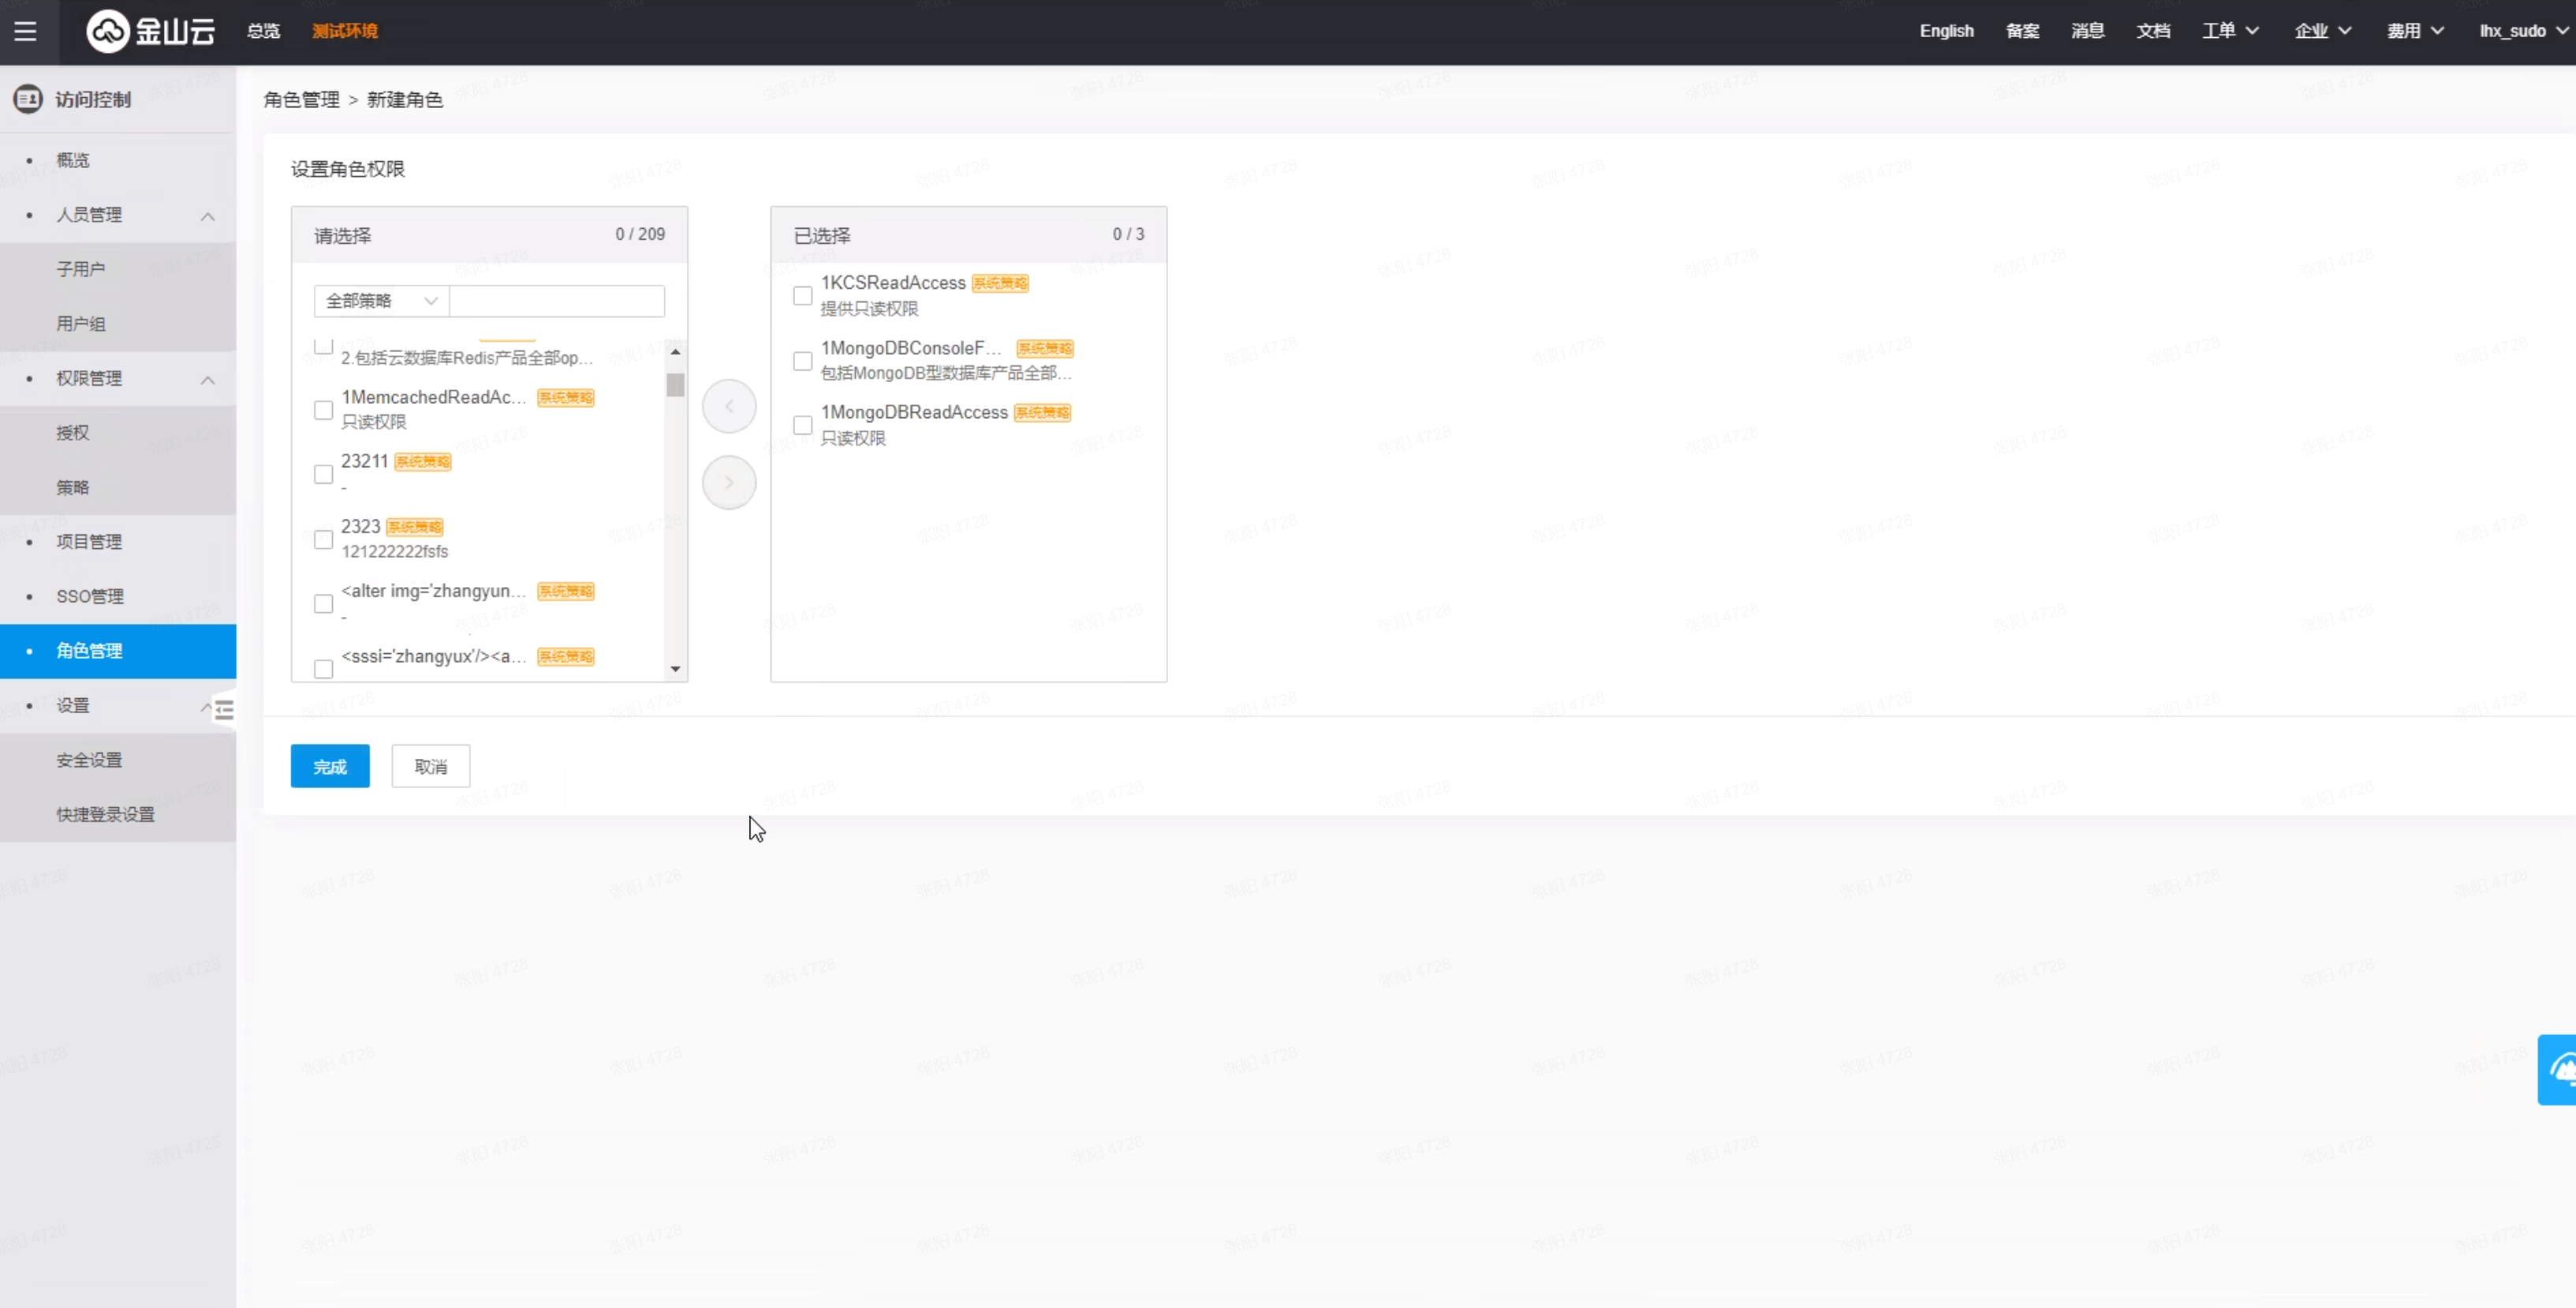Select the 23211 policy checkbox
The image size is (2576, 1308).
click(x=323, y=475)
